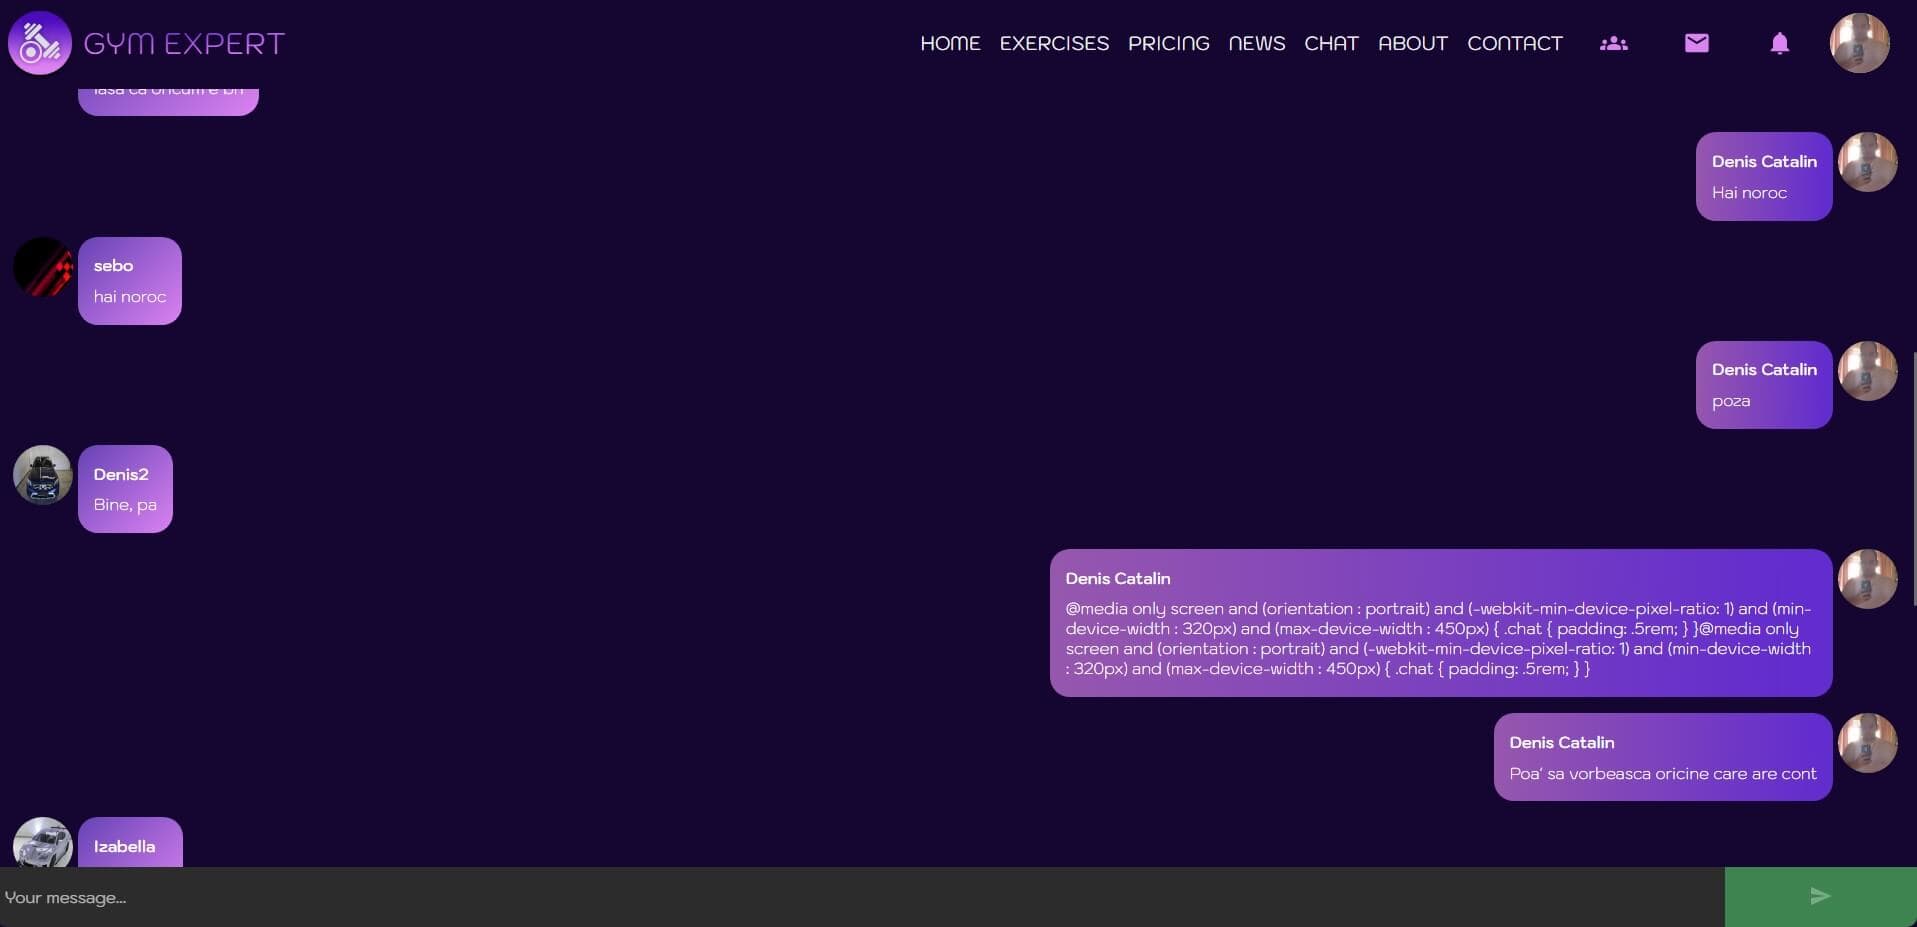This screenshot has height=927, width=1917.
Task: Open the News section
Action: tap(1256, 43)
